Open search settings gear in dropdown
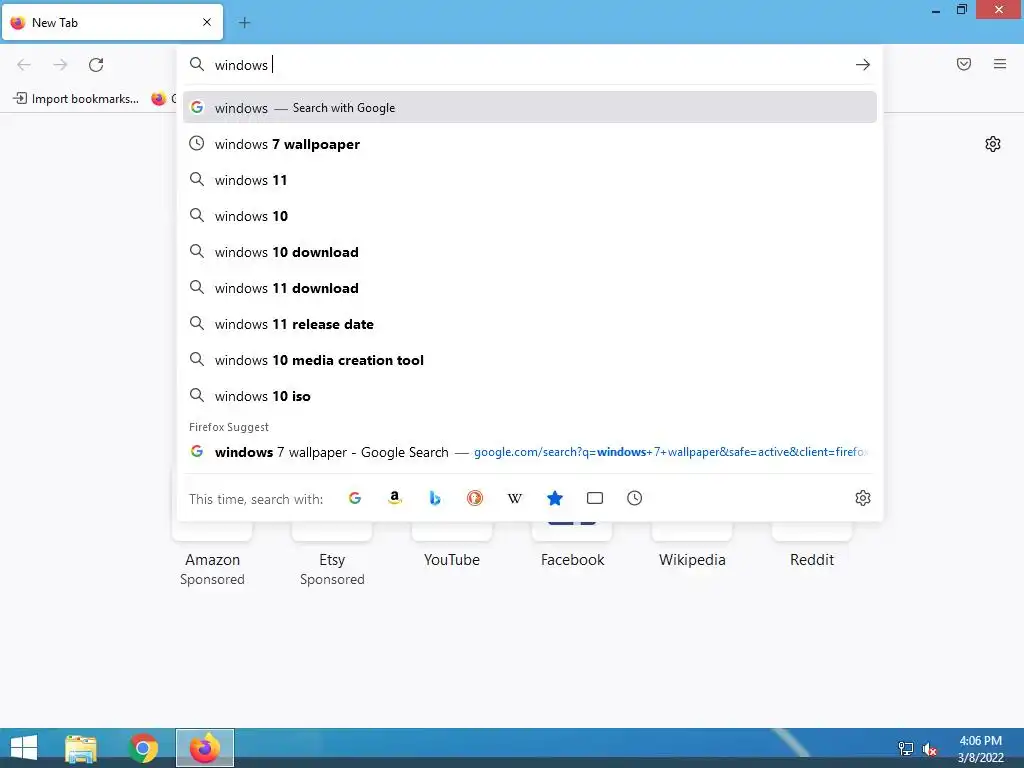Viewport: 1024px width, 768px height. click(x=863, y=498)
